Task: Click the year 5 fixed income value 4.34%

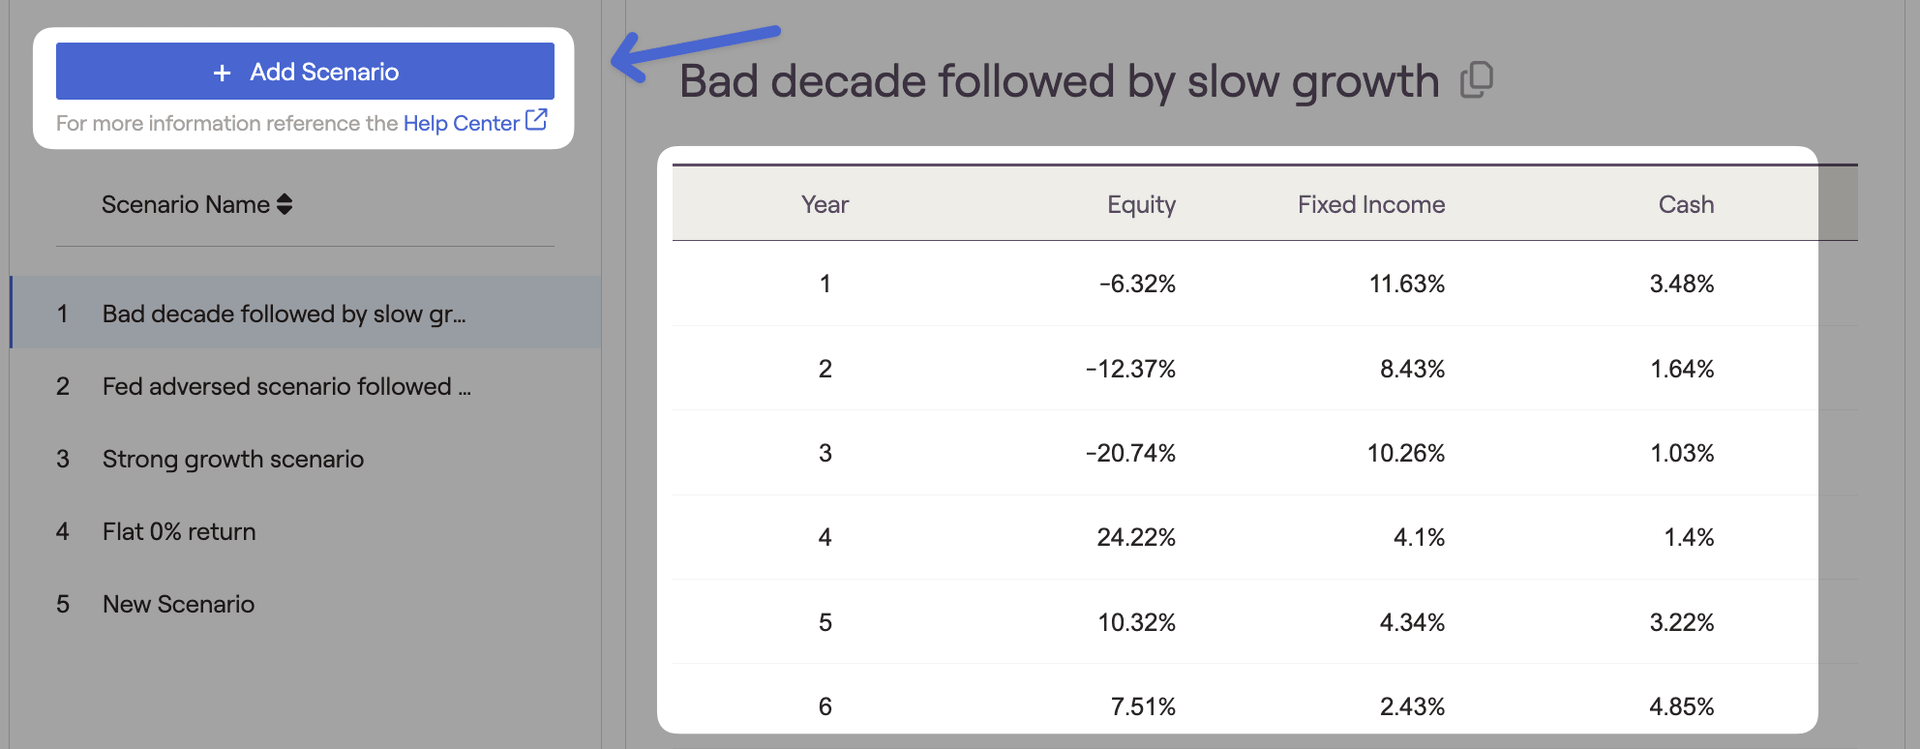Action: [x=1412, y=622]
